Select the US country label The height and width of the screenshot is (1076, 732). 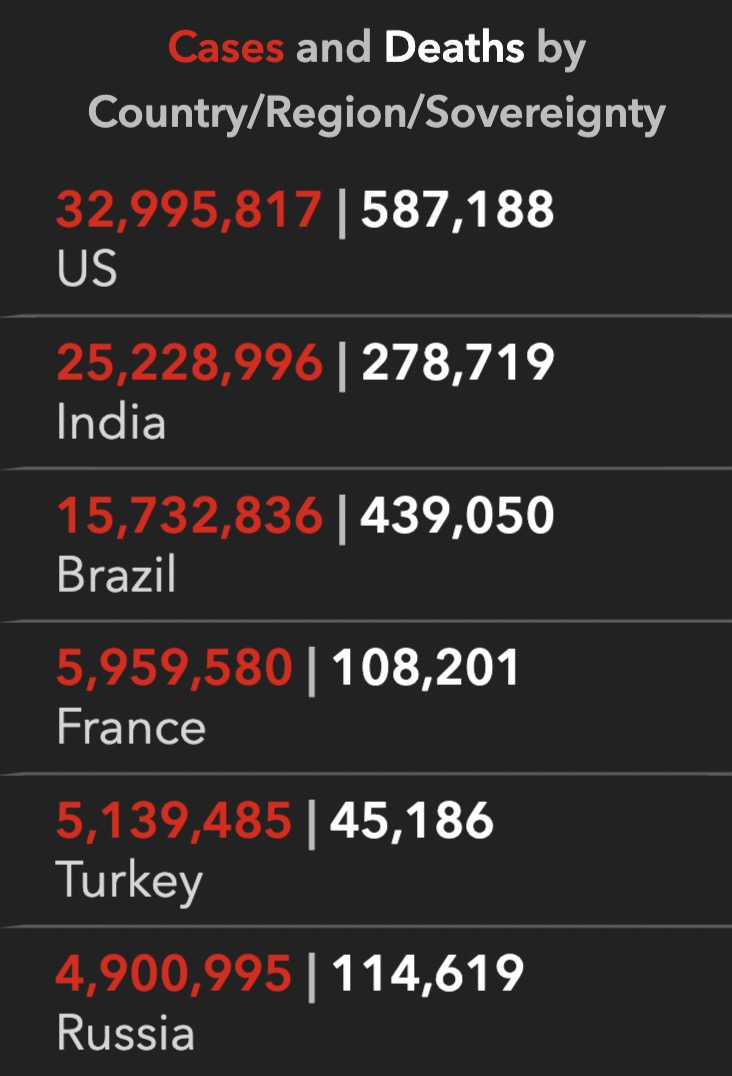pos(87,268)
